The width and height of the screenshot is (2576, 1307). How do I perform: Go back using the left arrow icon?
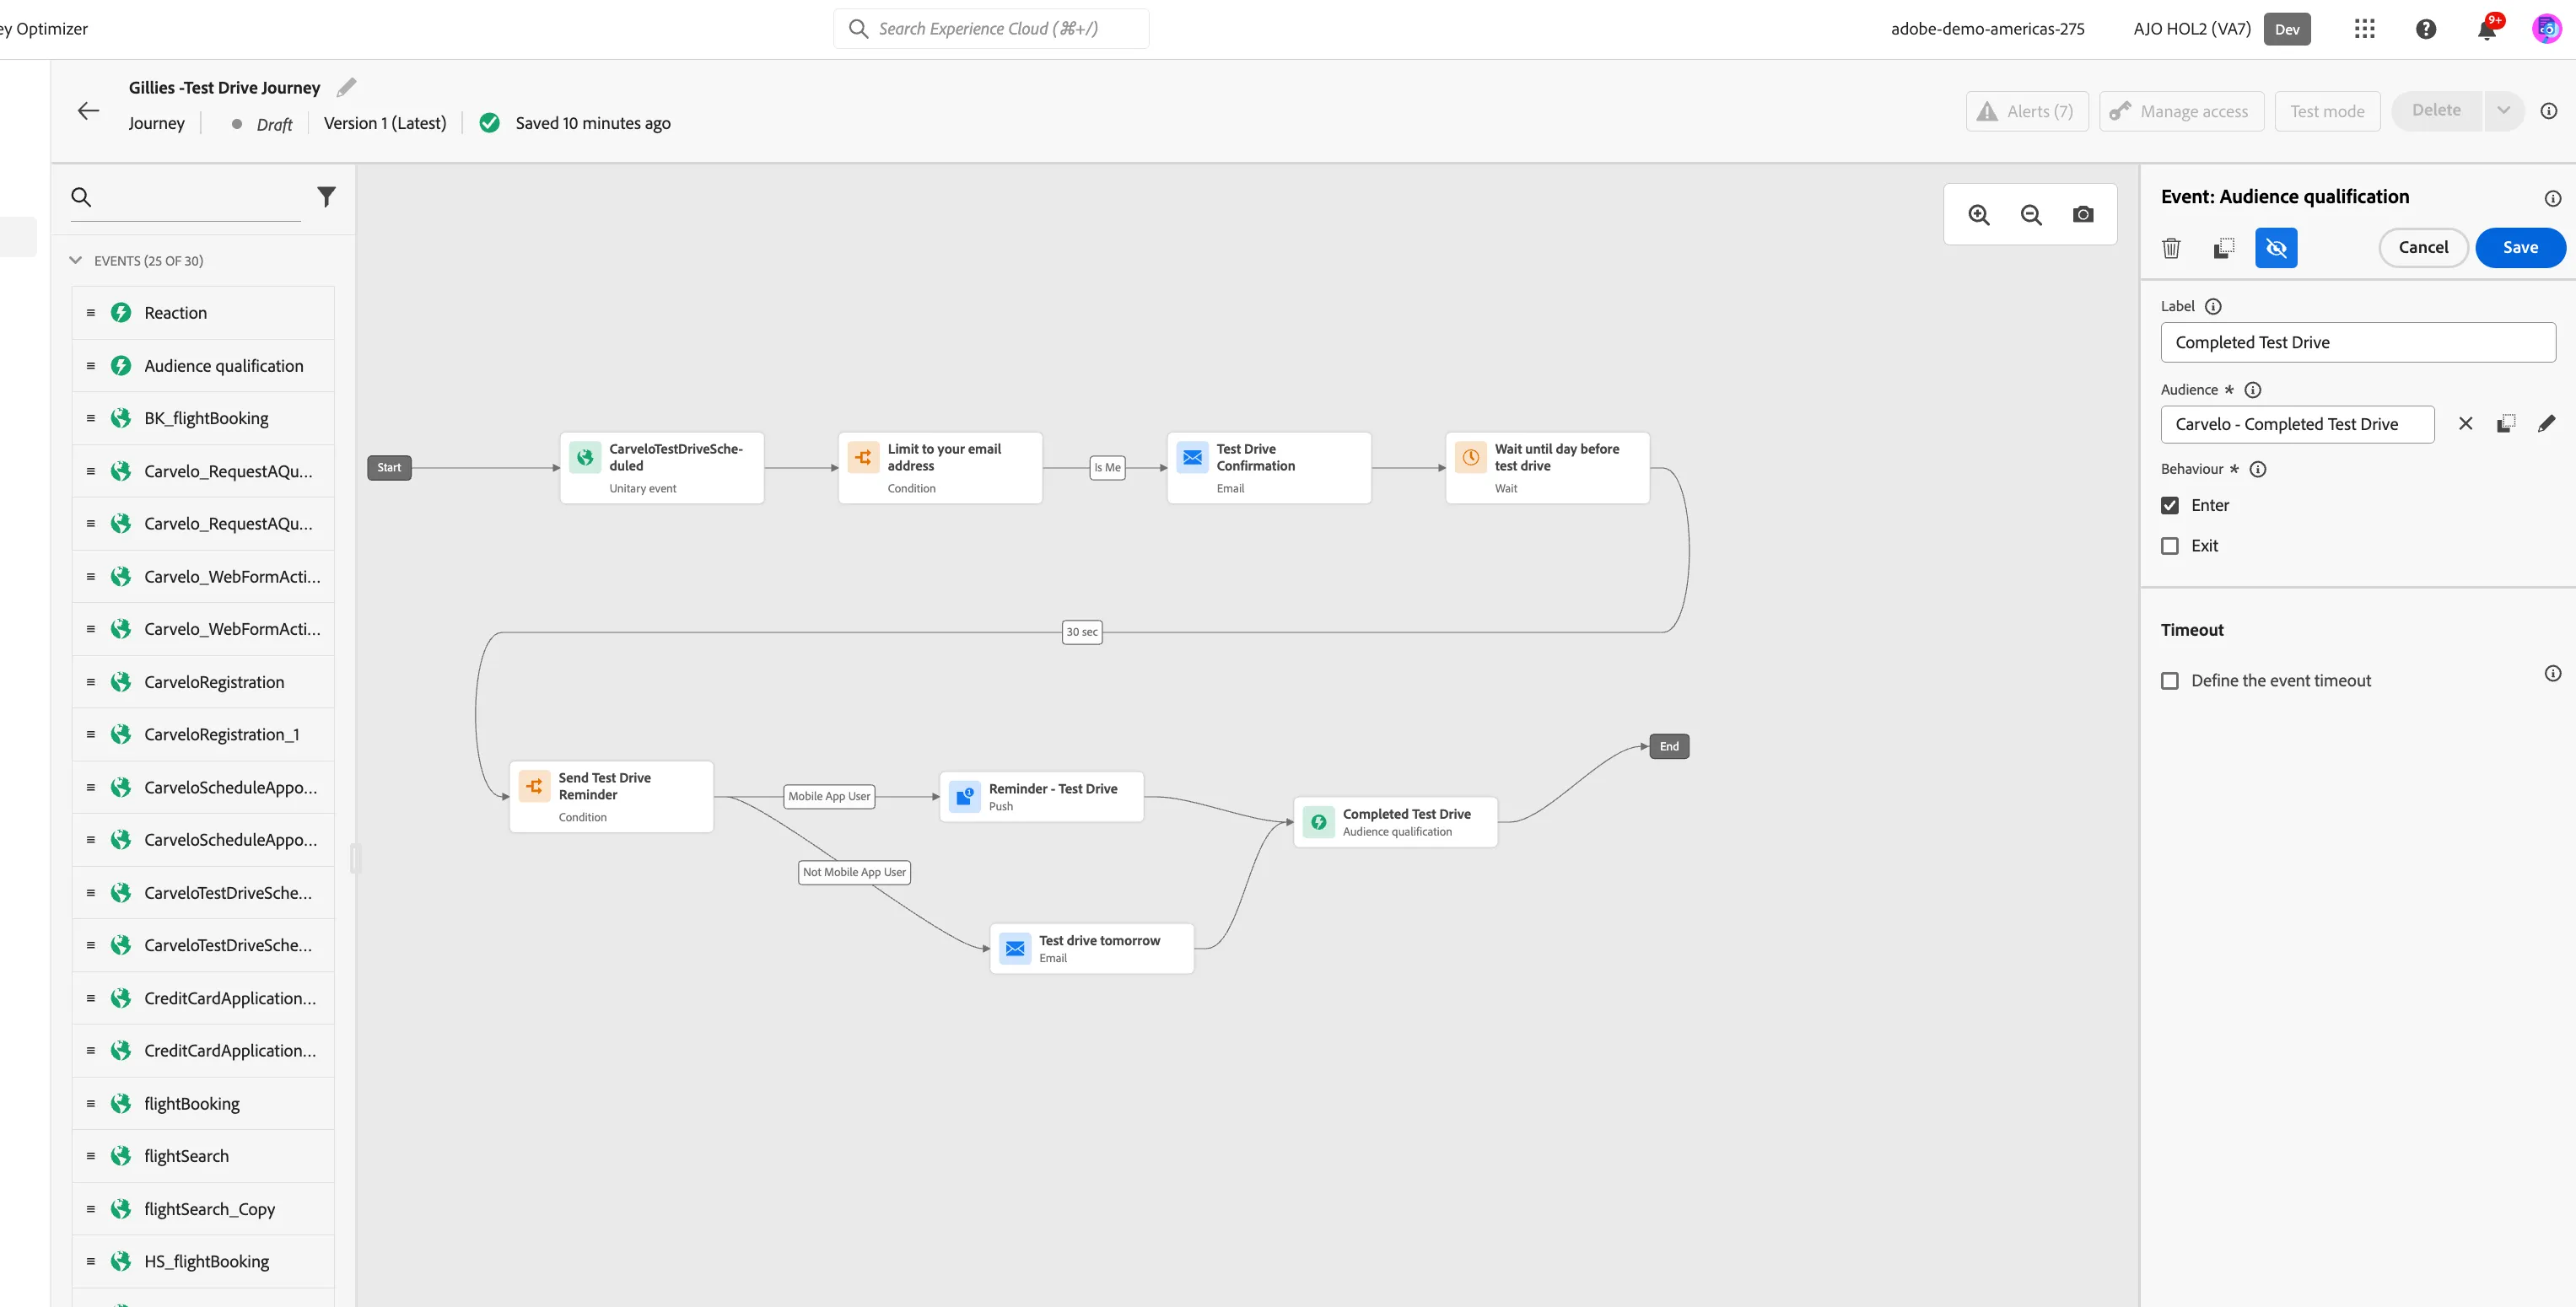pyautogui.click(x=88, y=111)
